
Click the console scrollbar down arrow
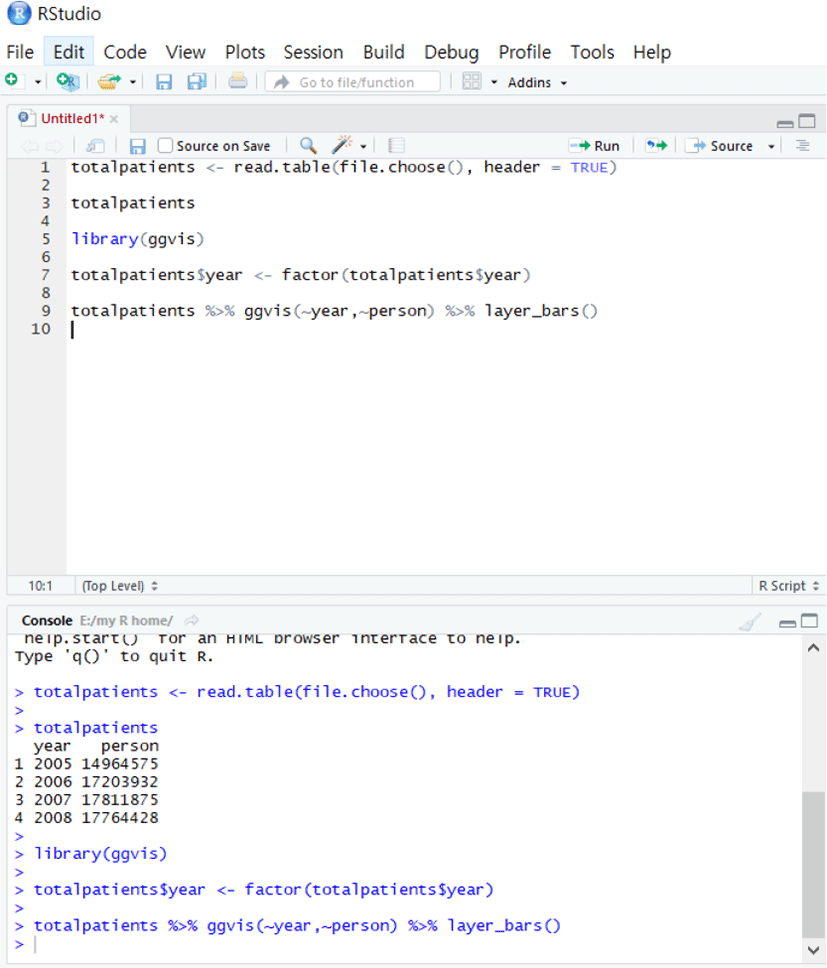[813, 949]
